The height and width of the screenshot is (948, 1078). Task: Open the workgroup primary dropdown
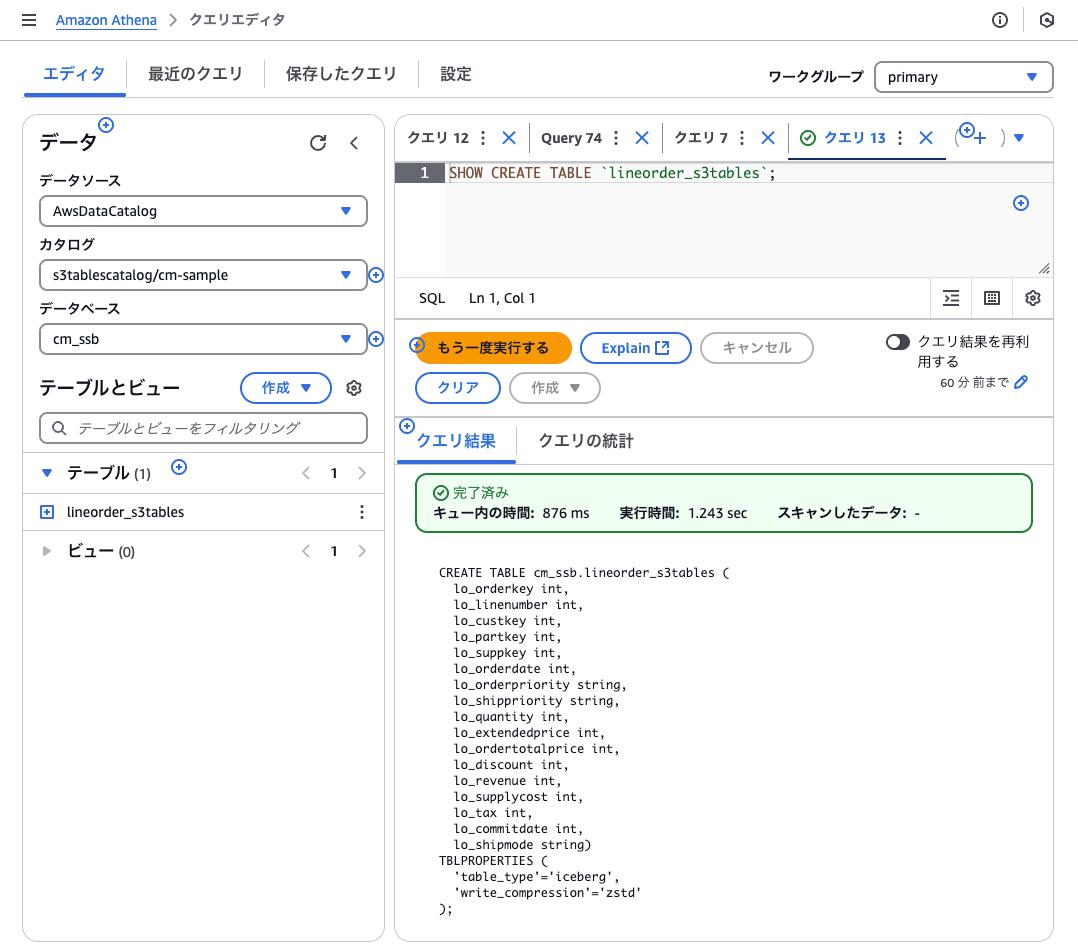pyautogui.click(x=963, y=77)
